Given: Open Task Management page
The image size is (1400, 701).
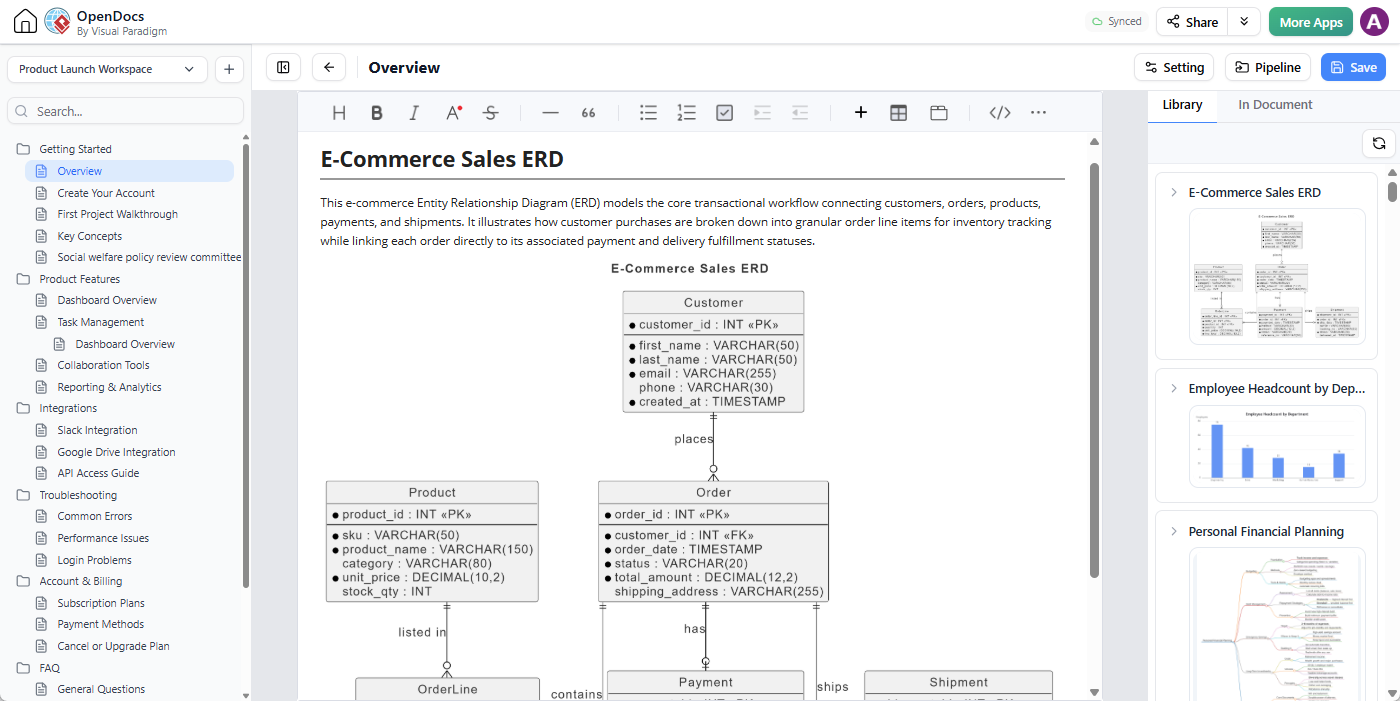Looking at the screenshot, I should pyautogui.click(x=100, y=322).
